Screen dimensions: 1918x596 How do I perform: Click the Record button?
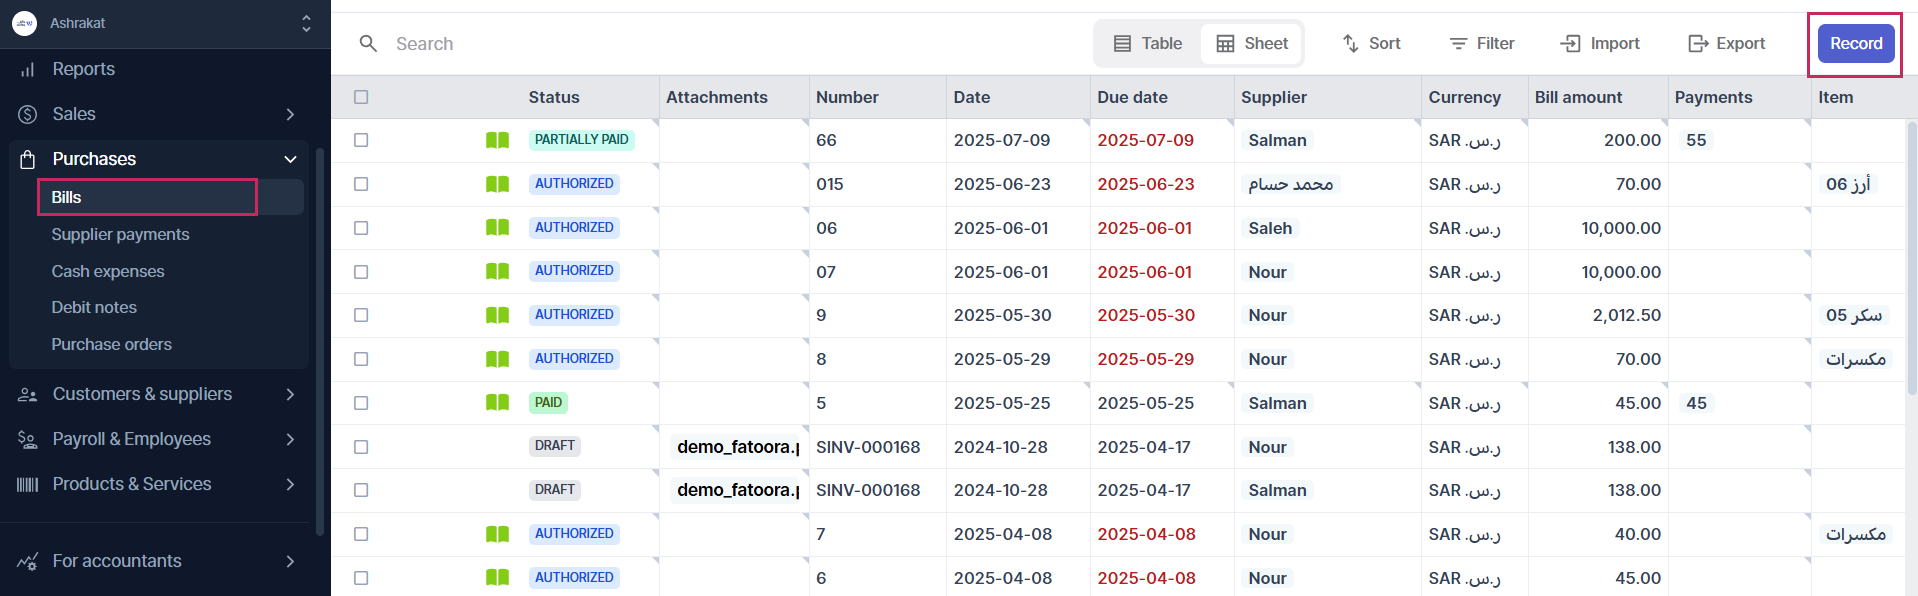point(1855,44)
